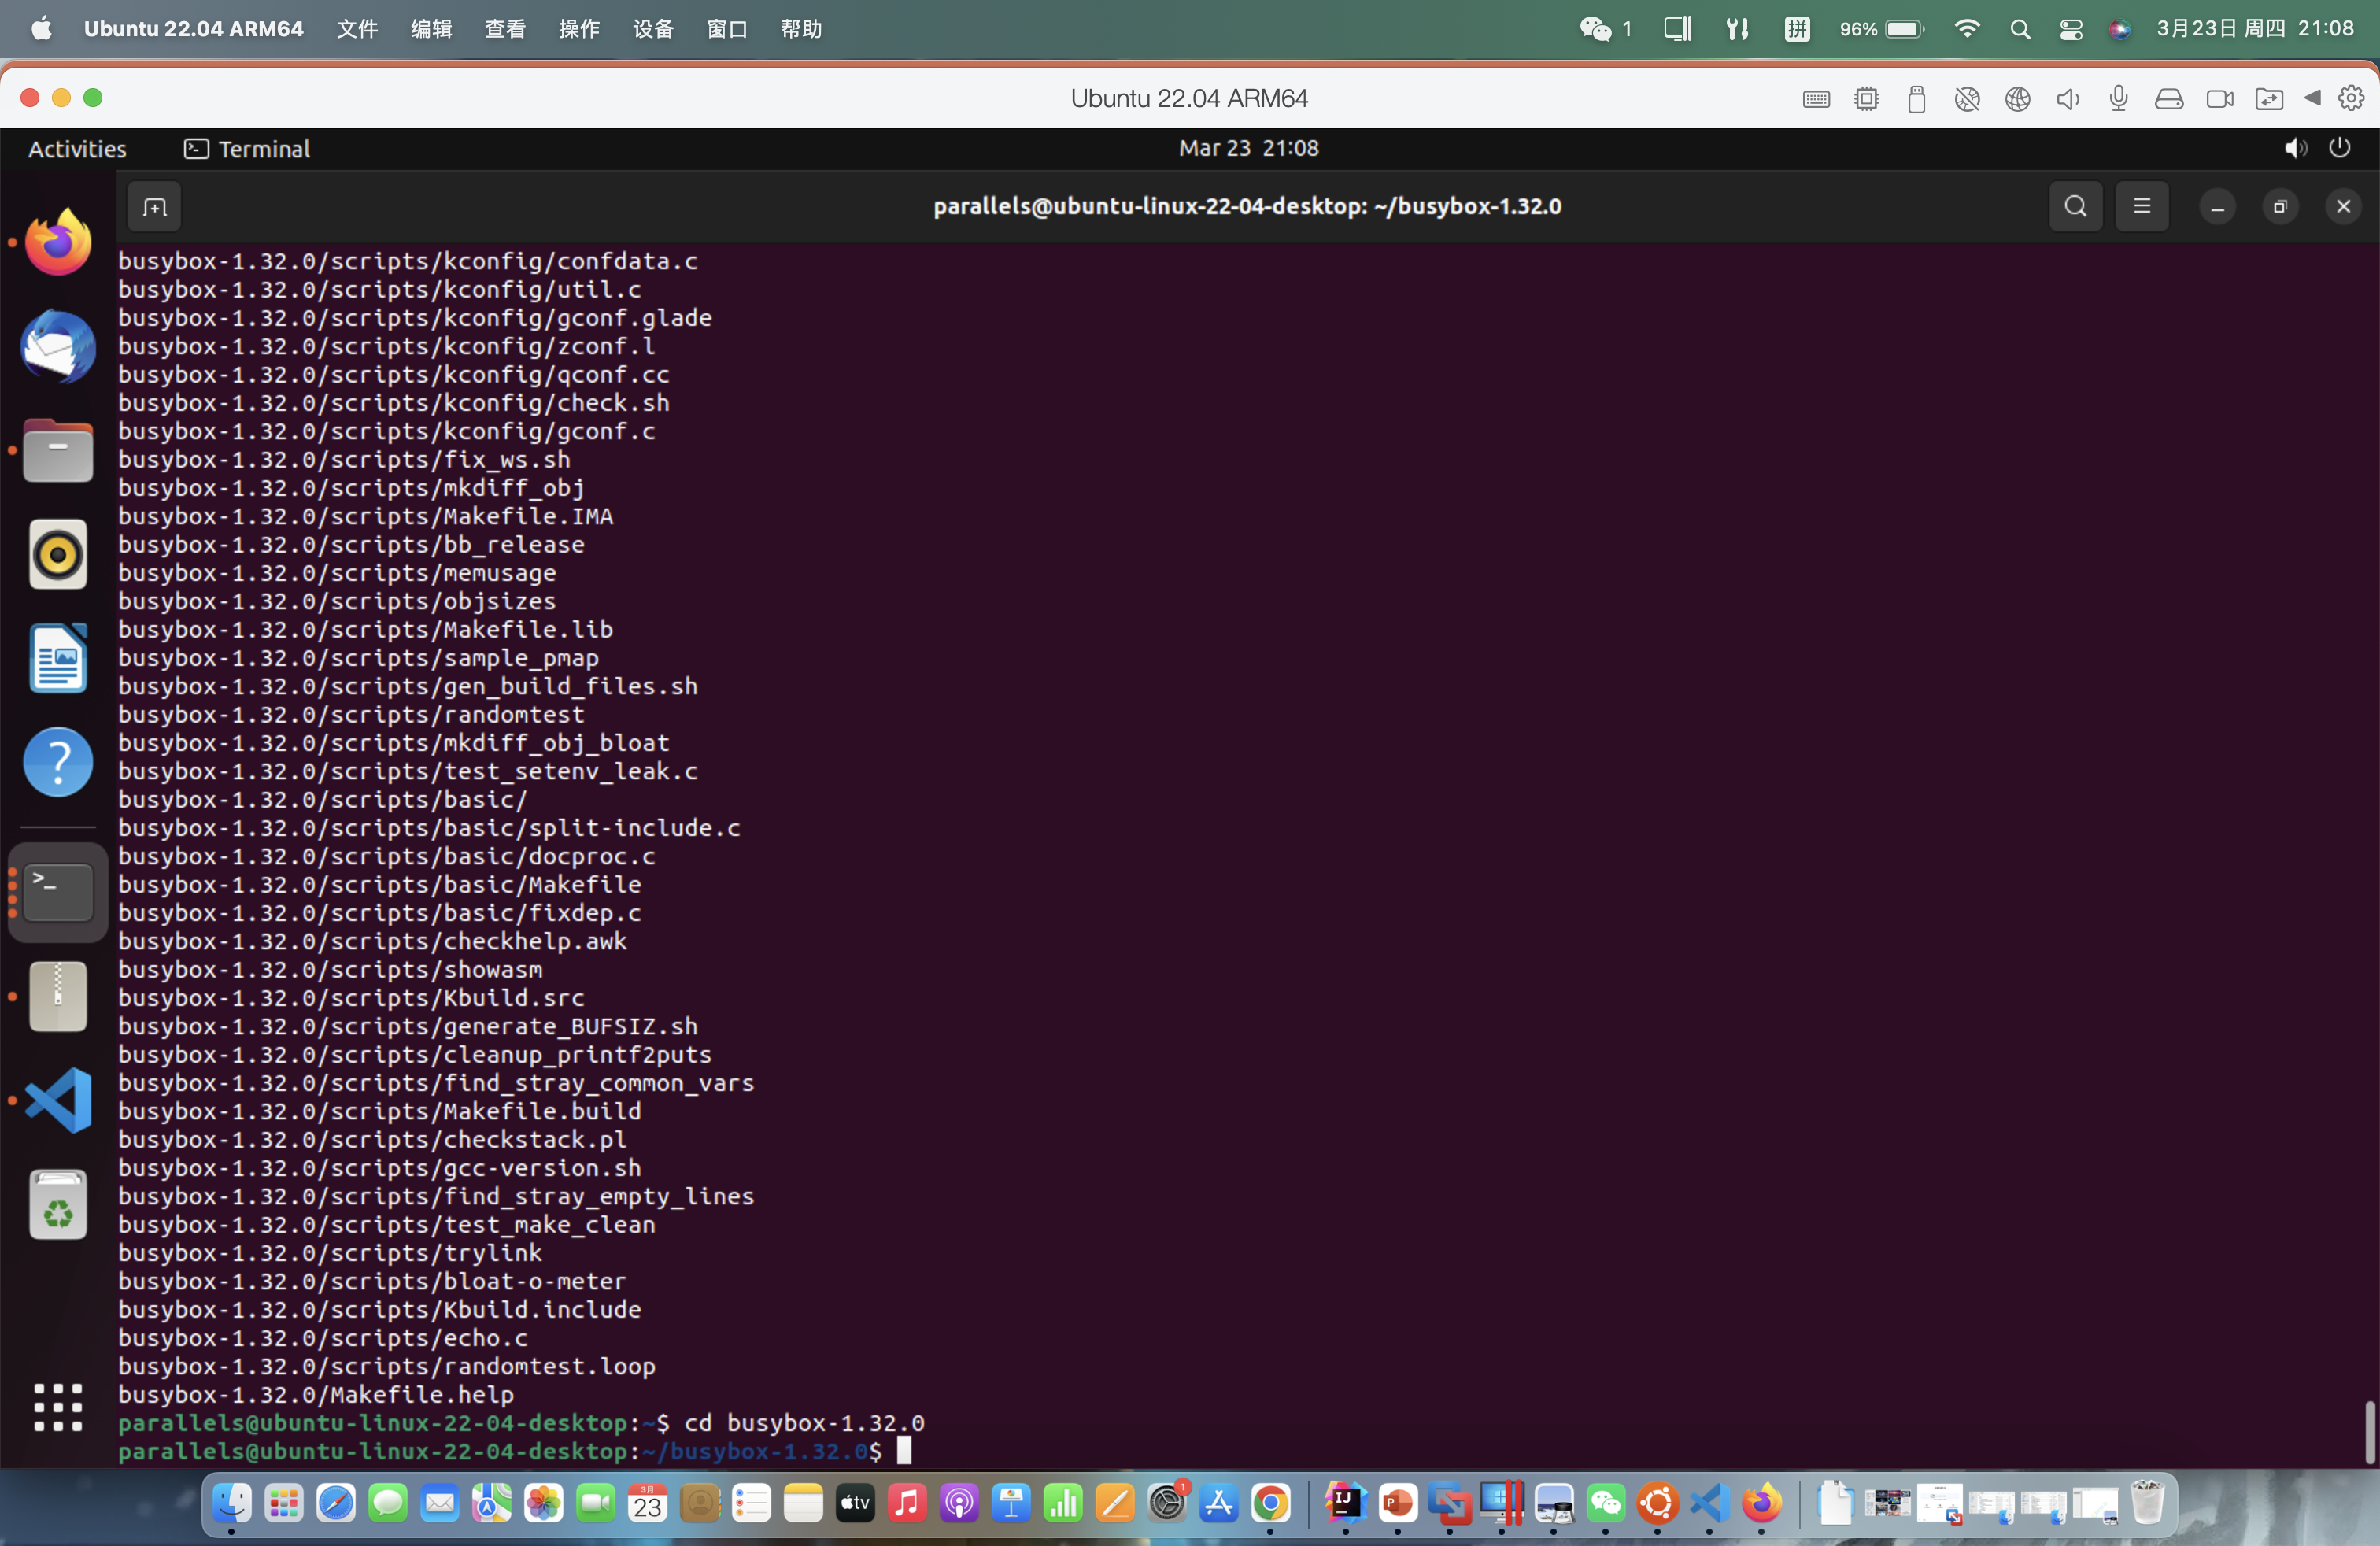Launch Firefox from the Ubuntu dock
This screenshot has width=2380, height=1546.
pyautogui.click(x=58, y=242)
